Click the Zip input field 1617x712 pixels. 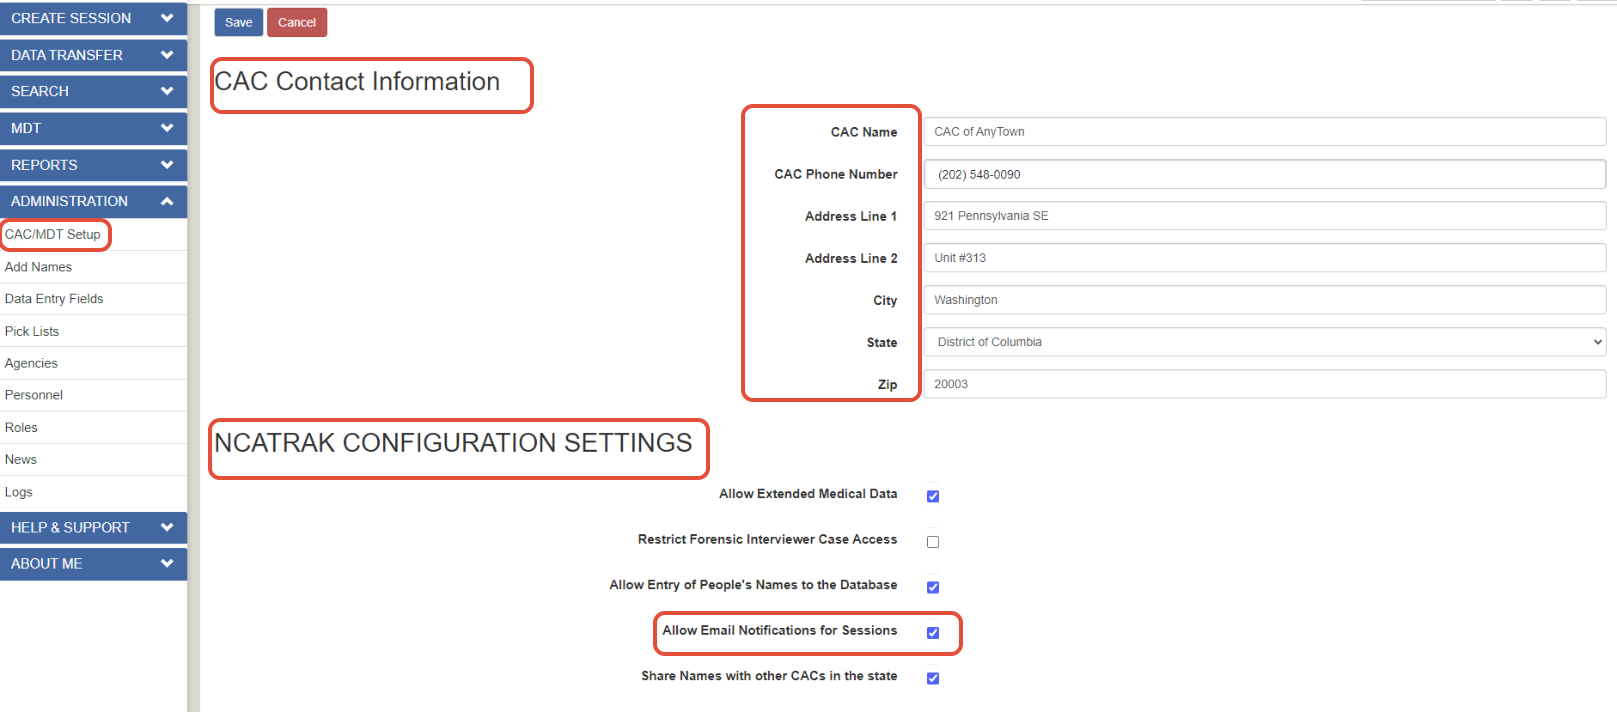tap(1265, 384)
